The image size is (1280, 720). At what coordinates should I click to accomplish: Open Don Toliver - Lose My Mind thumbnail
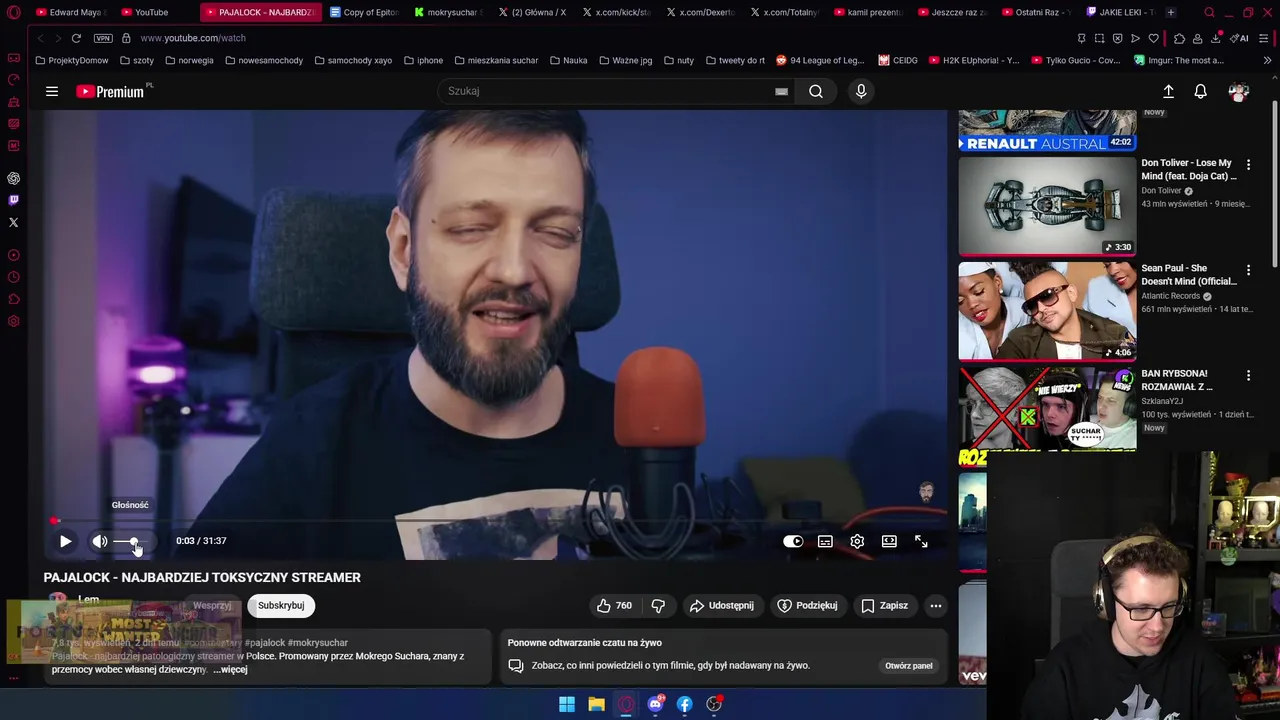coord(1047,206)
